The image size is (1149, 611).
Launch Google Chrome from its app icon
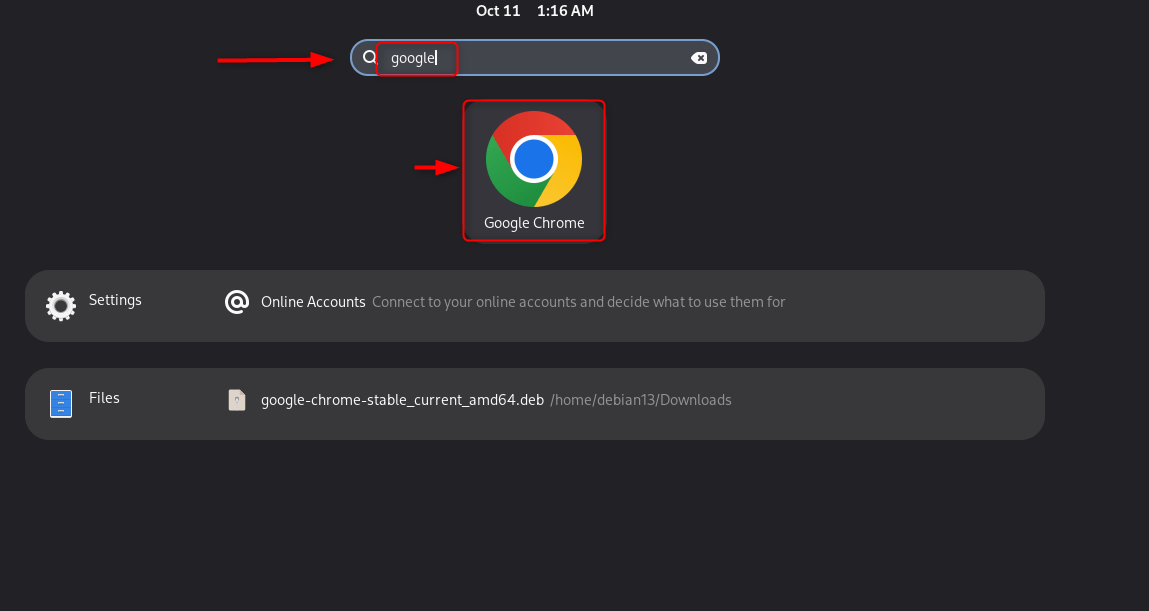click(x=534, y=159)
